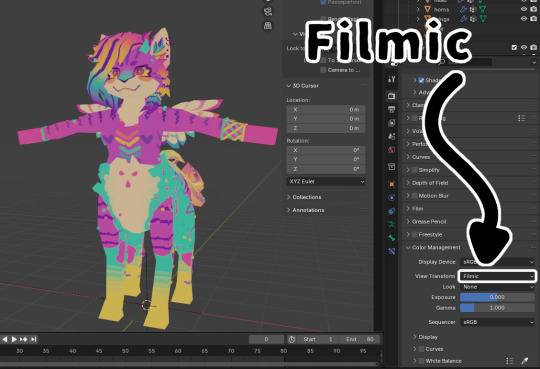Toggle the collection exclude checkbox in outliner
The image size is (540, 369).
coord(514,48)
